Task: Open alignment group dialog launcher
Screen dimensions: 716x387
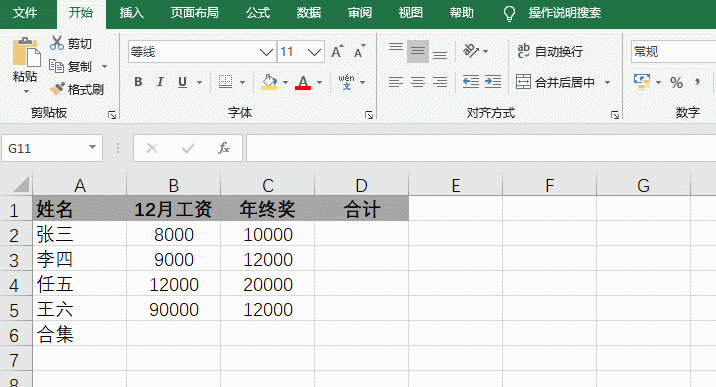Action: (x=615, y=115)
